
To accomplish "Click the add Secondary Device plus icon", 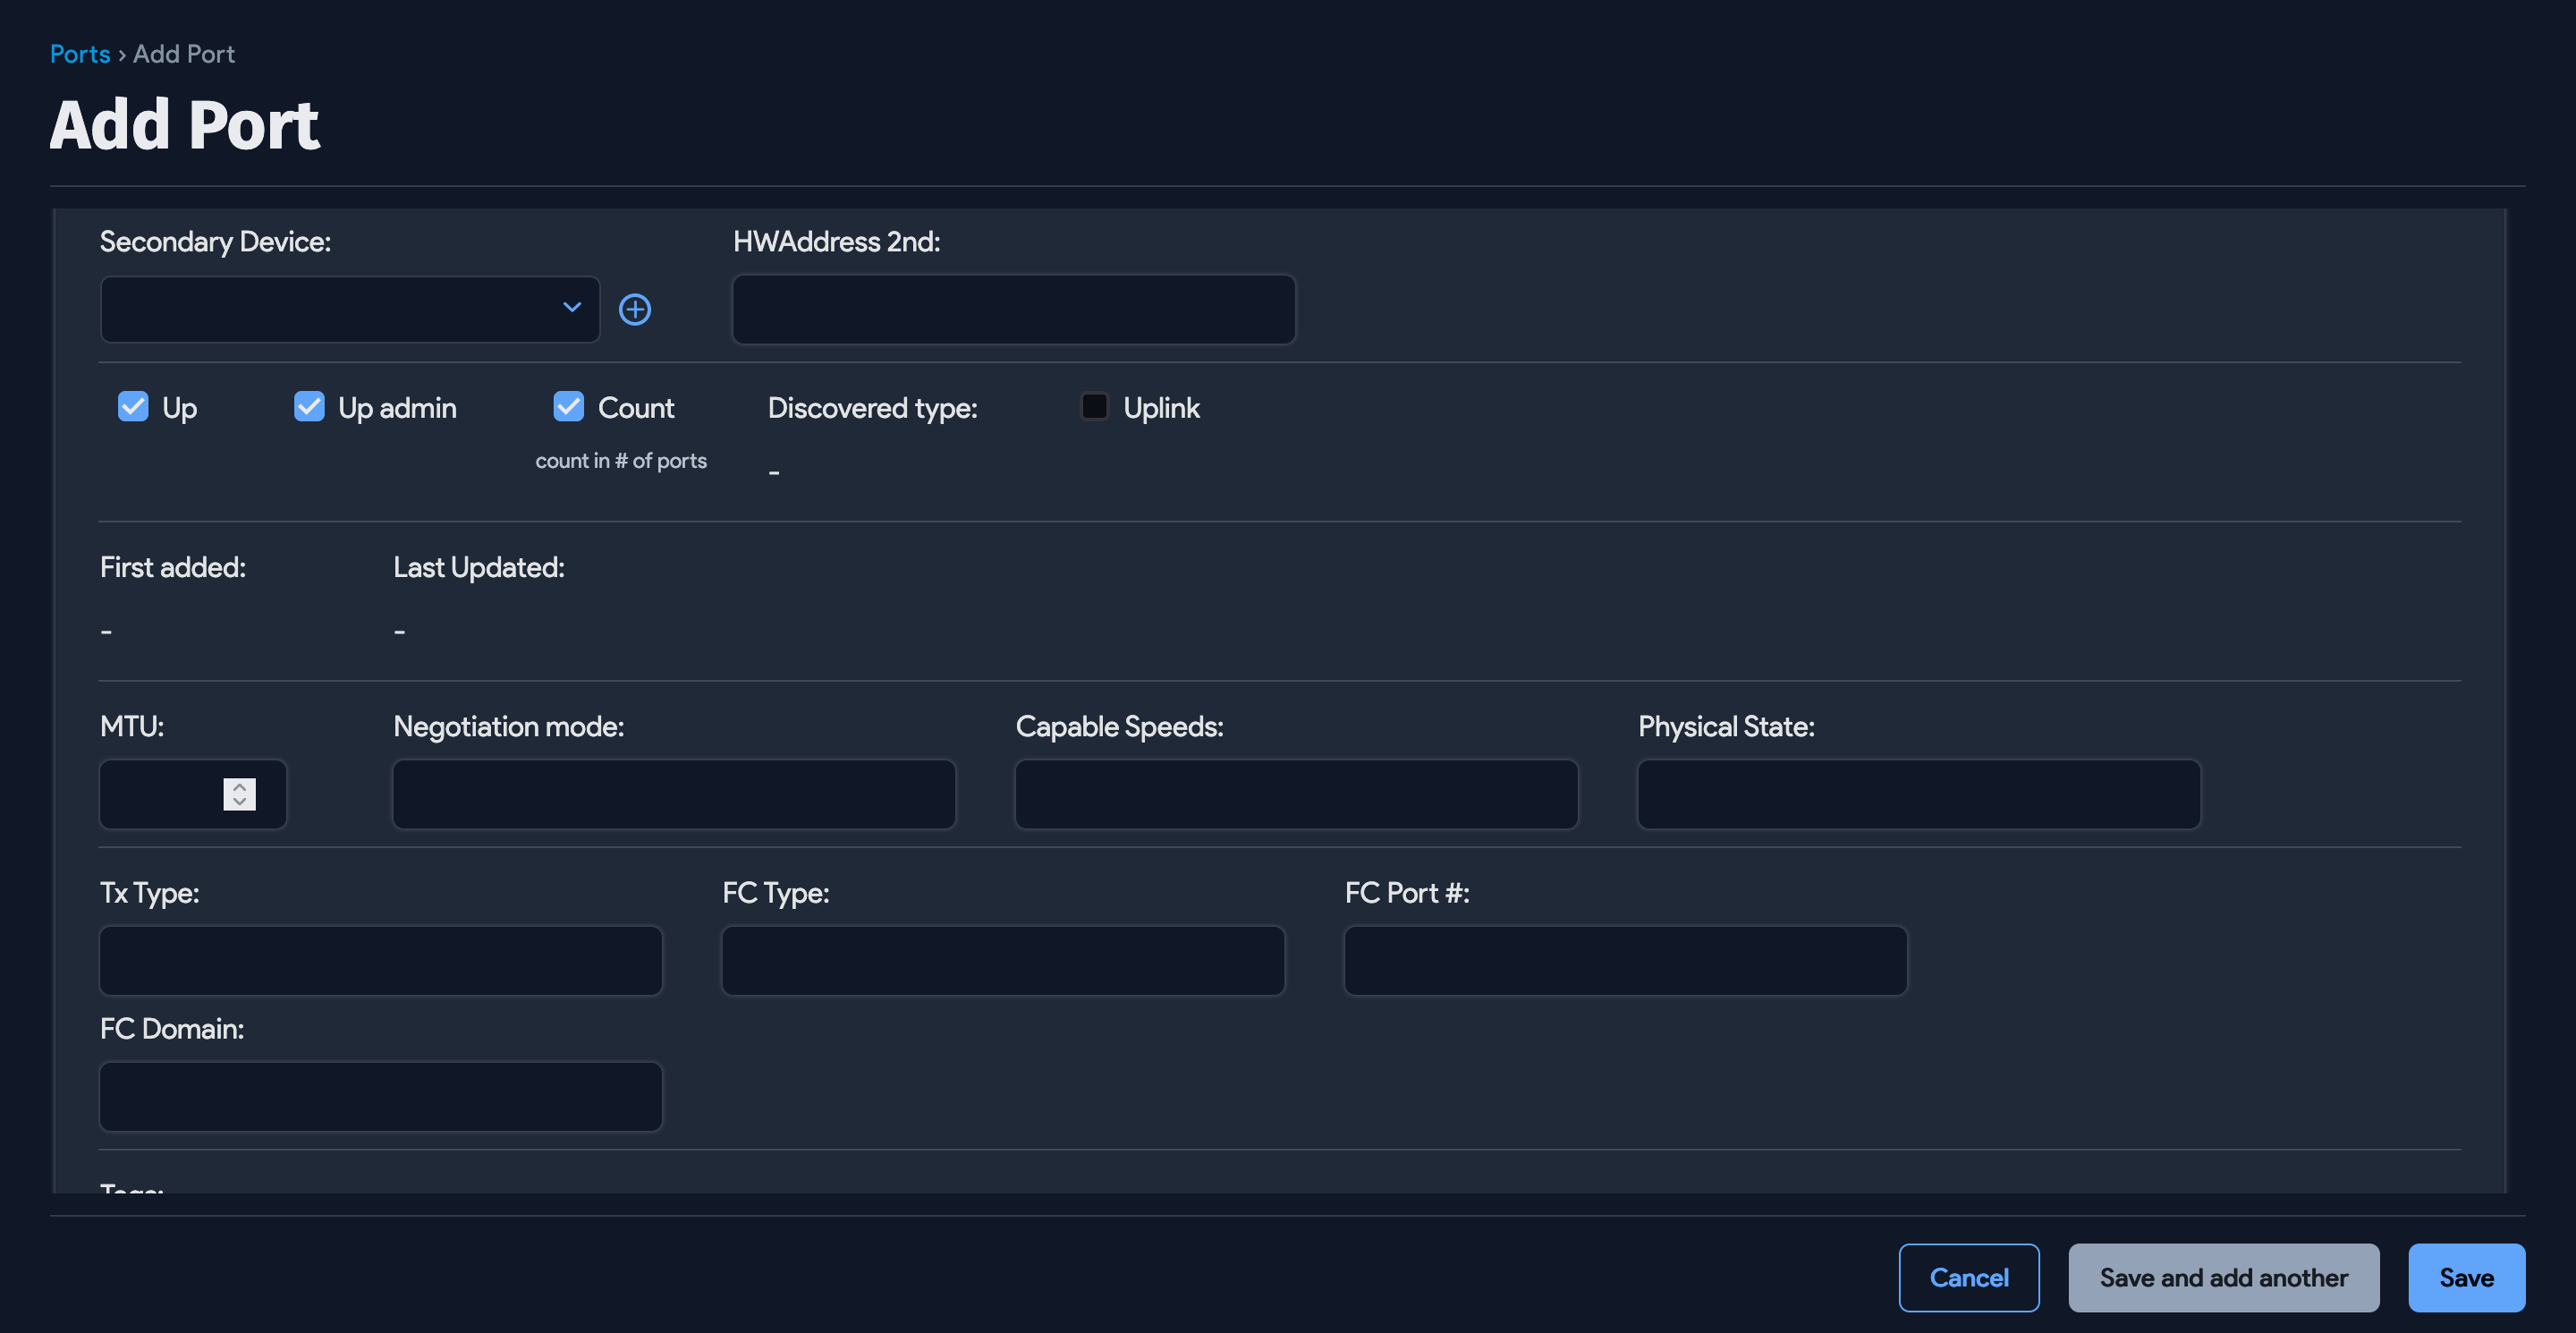I will point(635,309).
